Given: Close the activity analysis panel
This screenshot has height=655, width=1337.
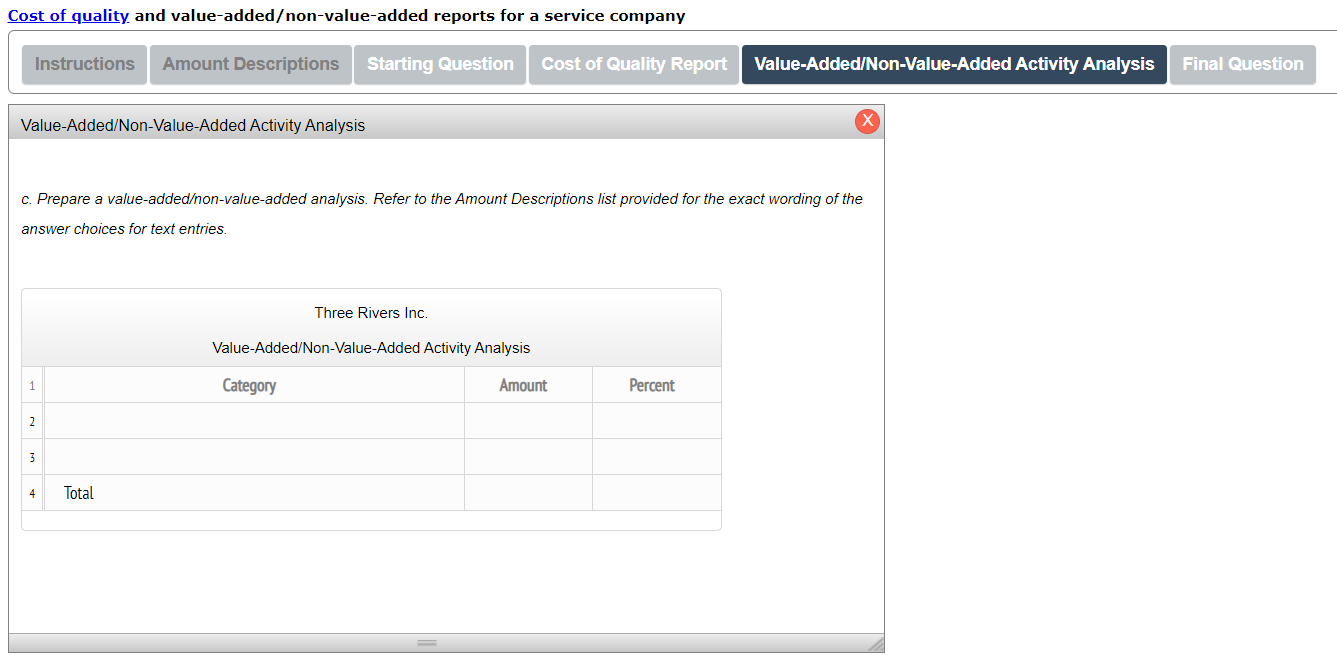Looking at the screenshot, I should (x=867, y=121).
